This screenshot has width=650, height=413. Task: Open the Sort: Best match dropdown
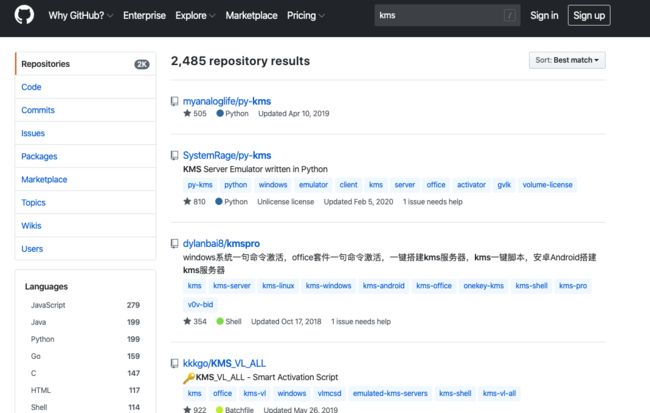(567, 60)
